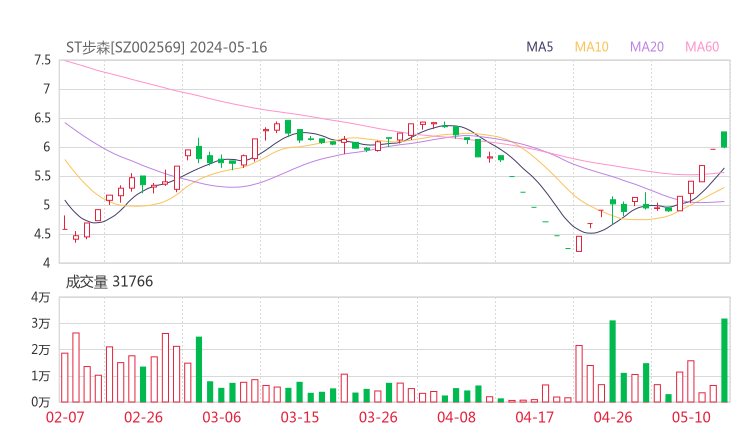The width and height of the screenshot is (740, 440).
Task: Click the tall green volume bar above 04-26
Action: [x=613, y=362]
